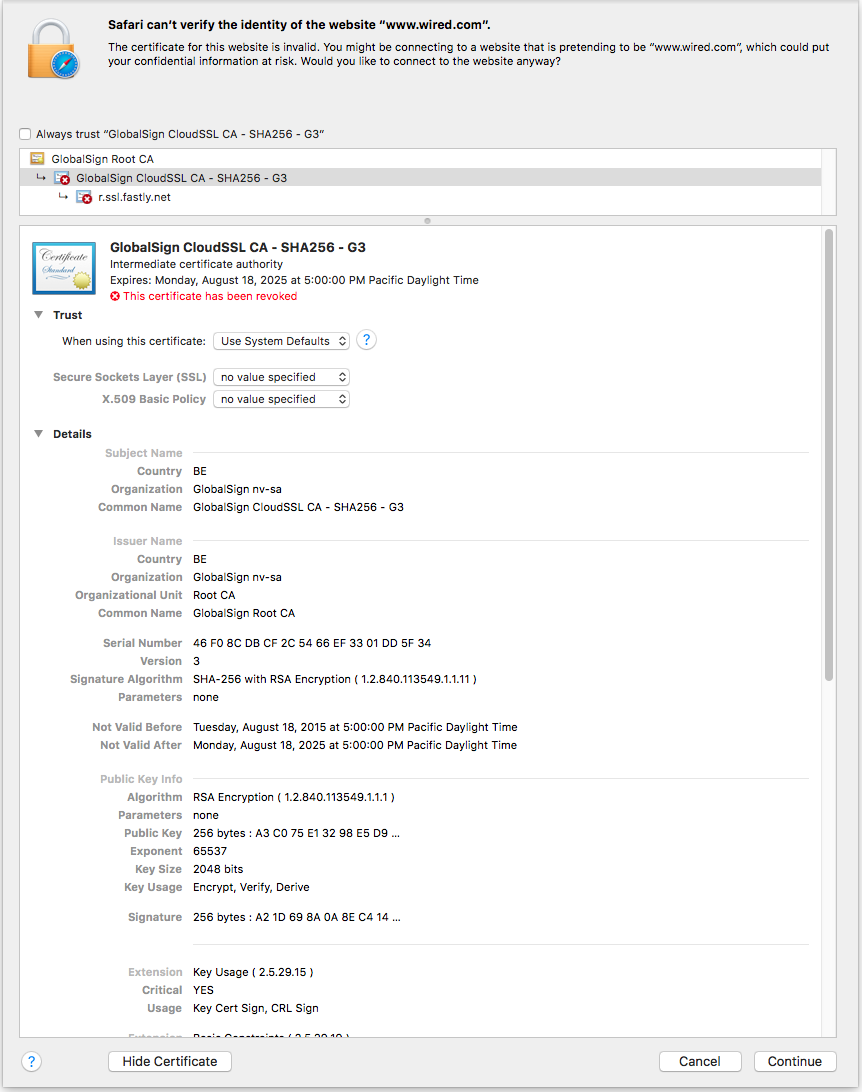
Task: Click the Safari padlock warning icon
Action: click(53, 49)
